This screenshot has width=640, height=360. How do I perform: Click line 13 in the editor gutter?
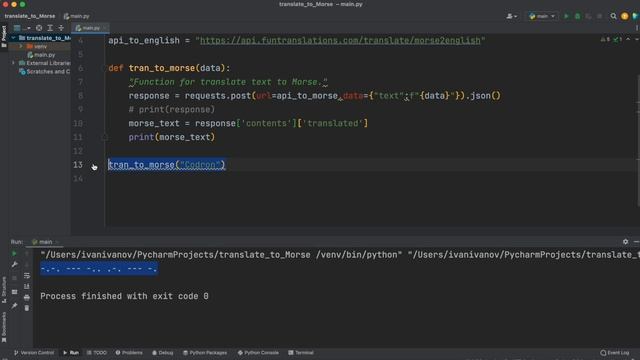[78, 165]
